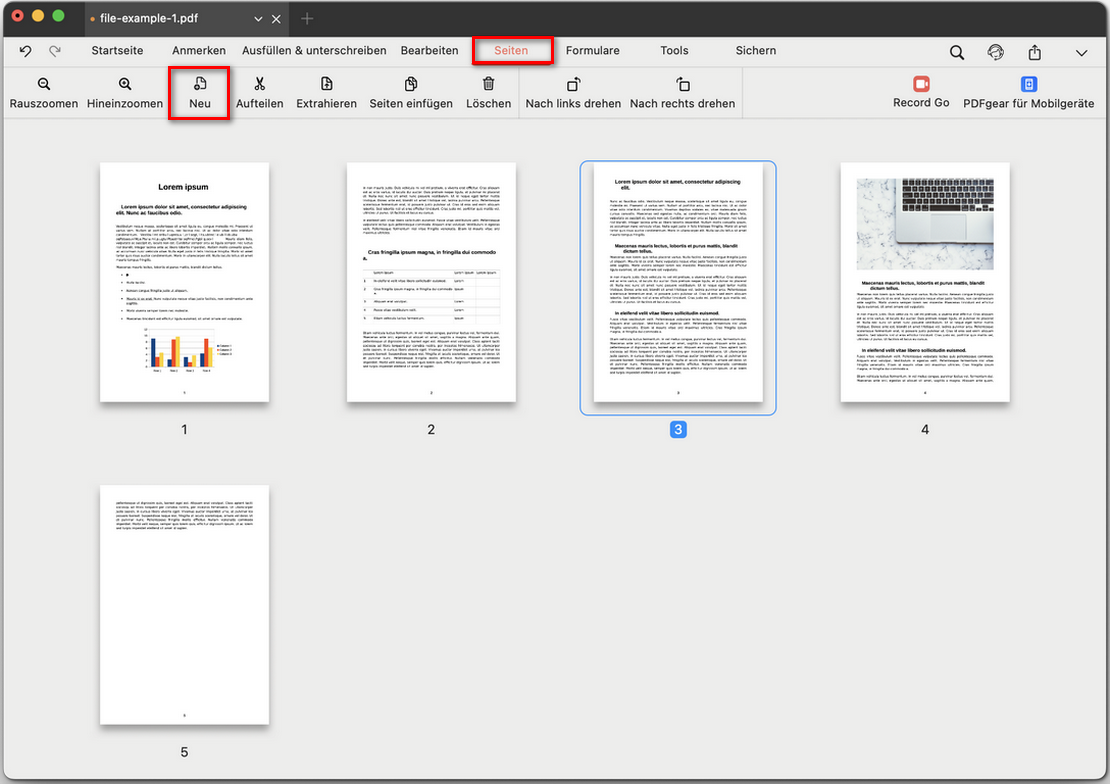Zoom out using Rauszoomen
The image size is (1110, 784).
(43, 92)
